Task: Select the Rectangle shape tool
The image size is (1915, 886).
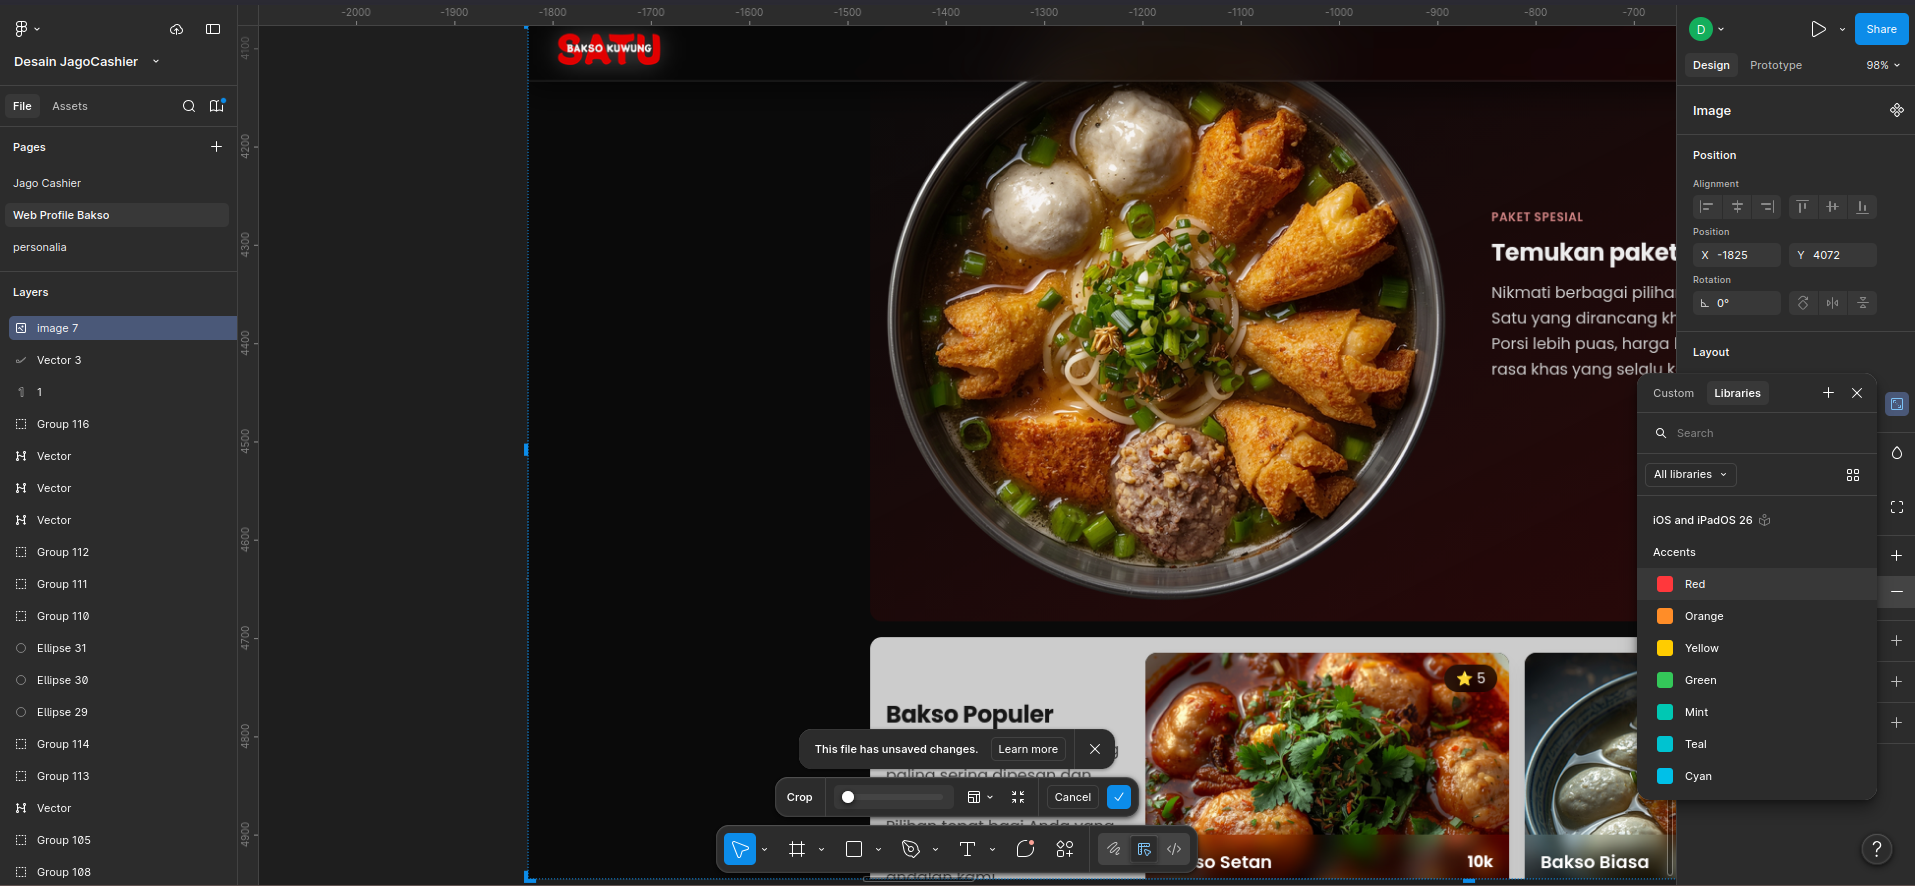Action: (854, 849)
